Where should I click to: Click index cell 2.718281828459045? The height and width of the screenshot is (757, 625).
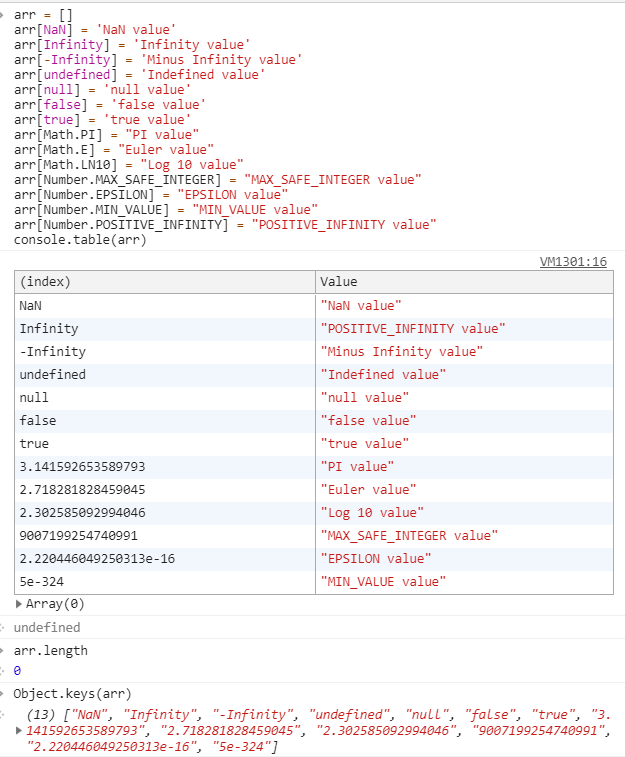coord(165,490)
